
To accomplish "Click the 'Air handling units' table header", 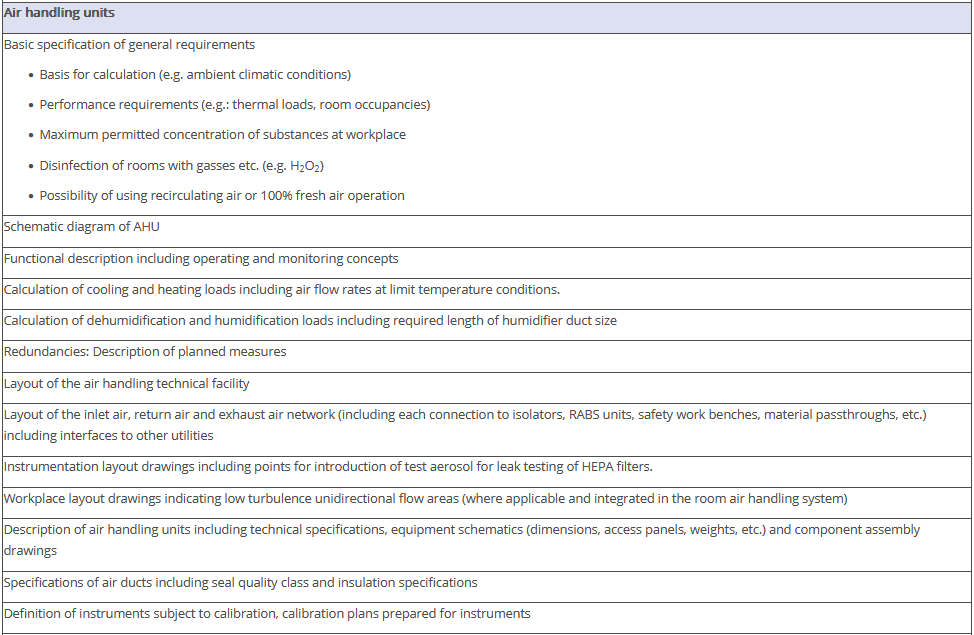I will (59, 14).
